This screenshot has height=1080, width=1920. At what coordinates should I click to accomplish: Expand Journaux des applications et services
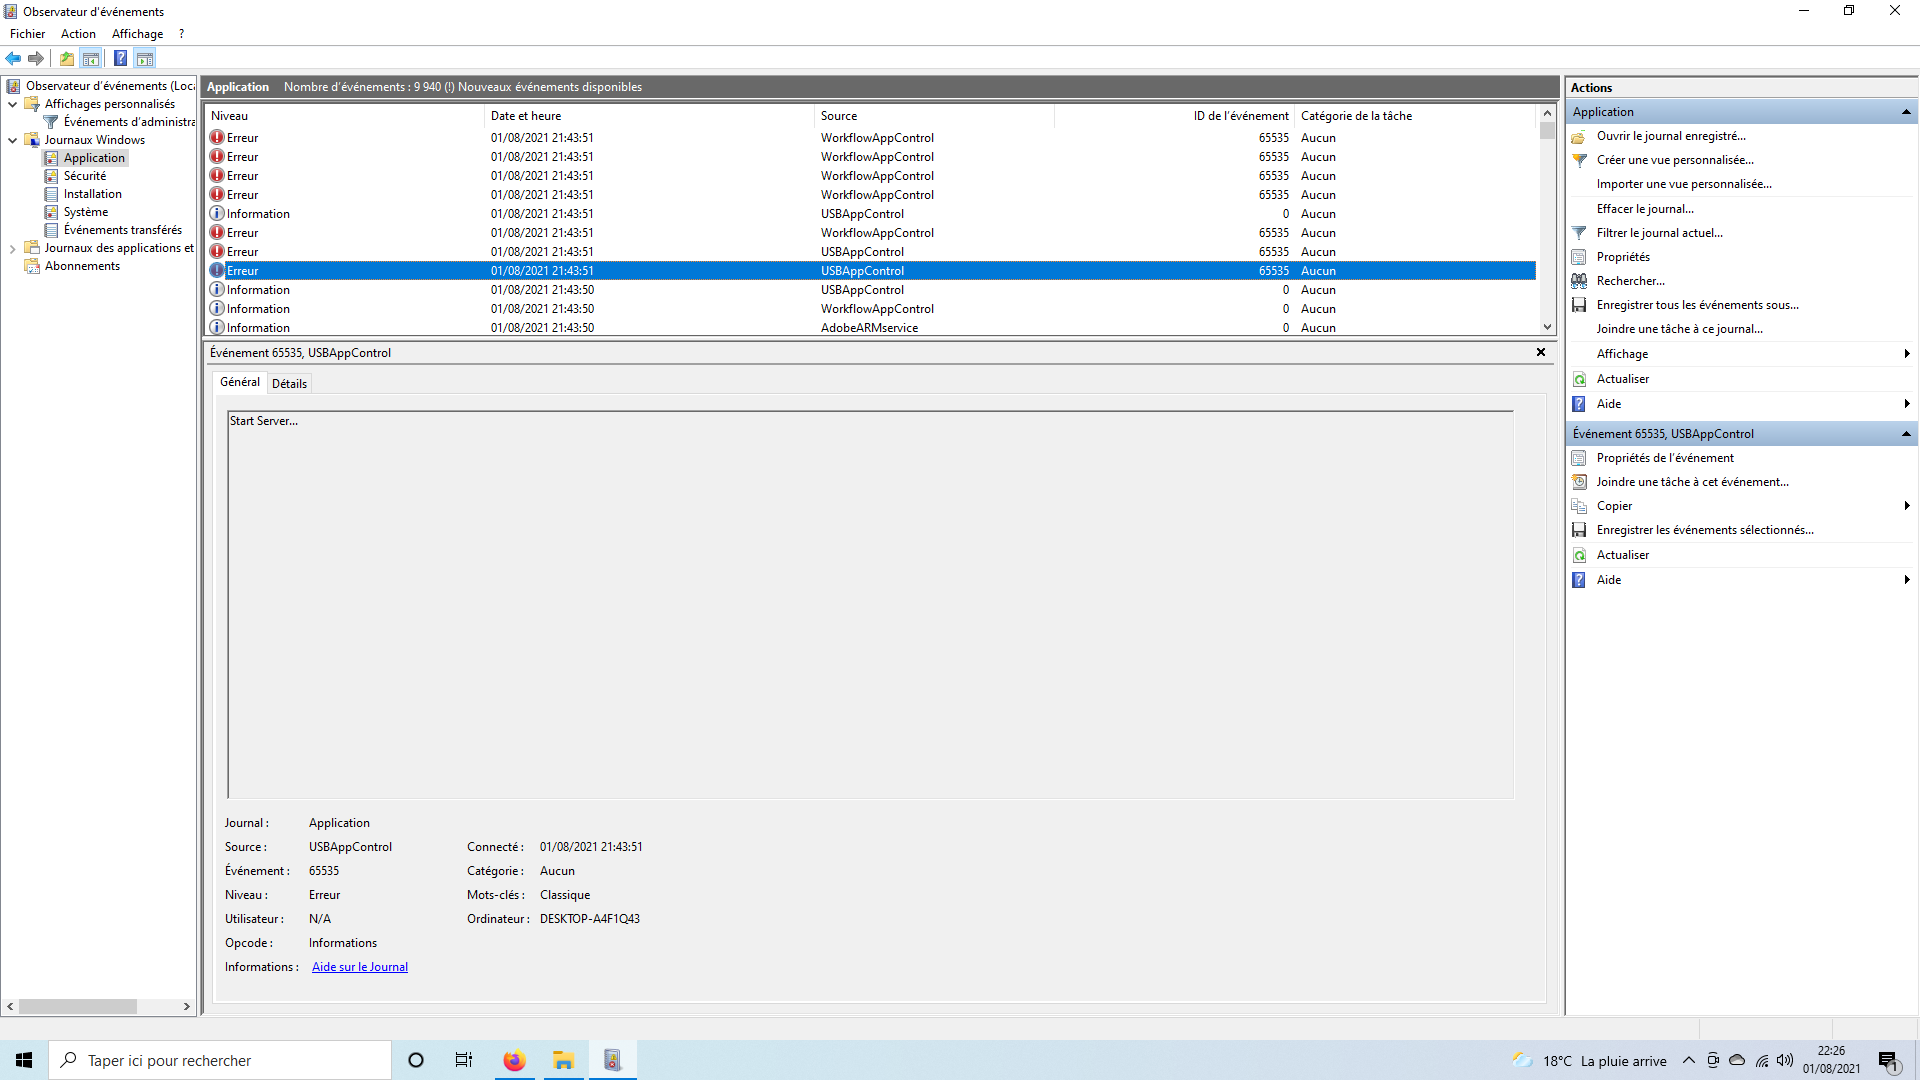[12, 248]
